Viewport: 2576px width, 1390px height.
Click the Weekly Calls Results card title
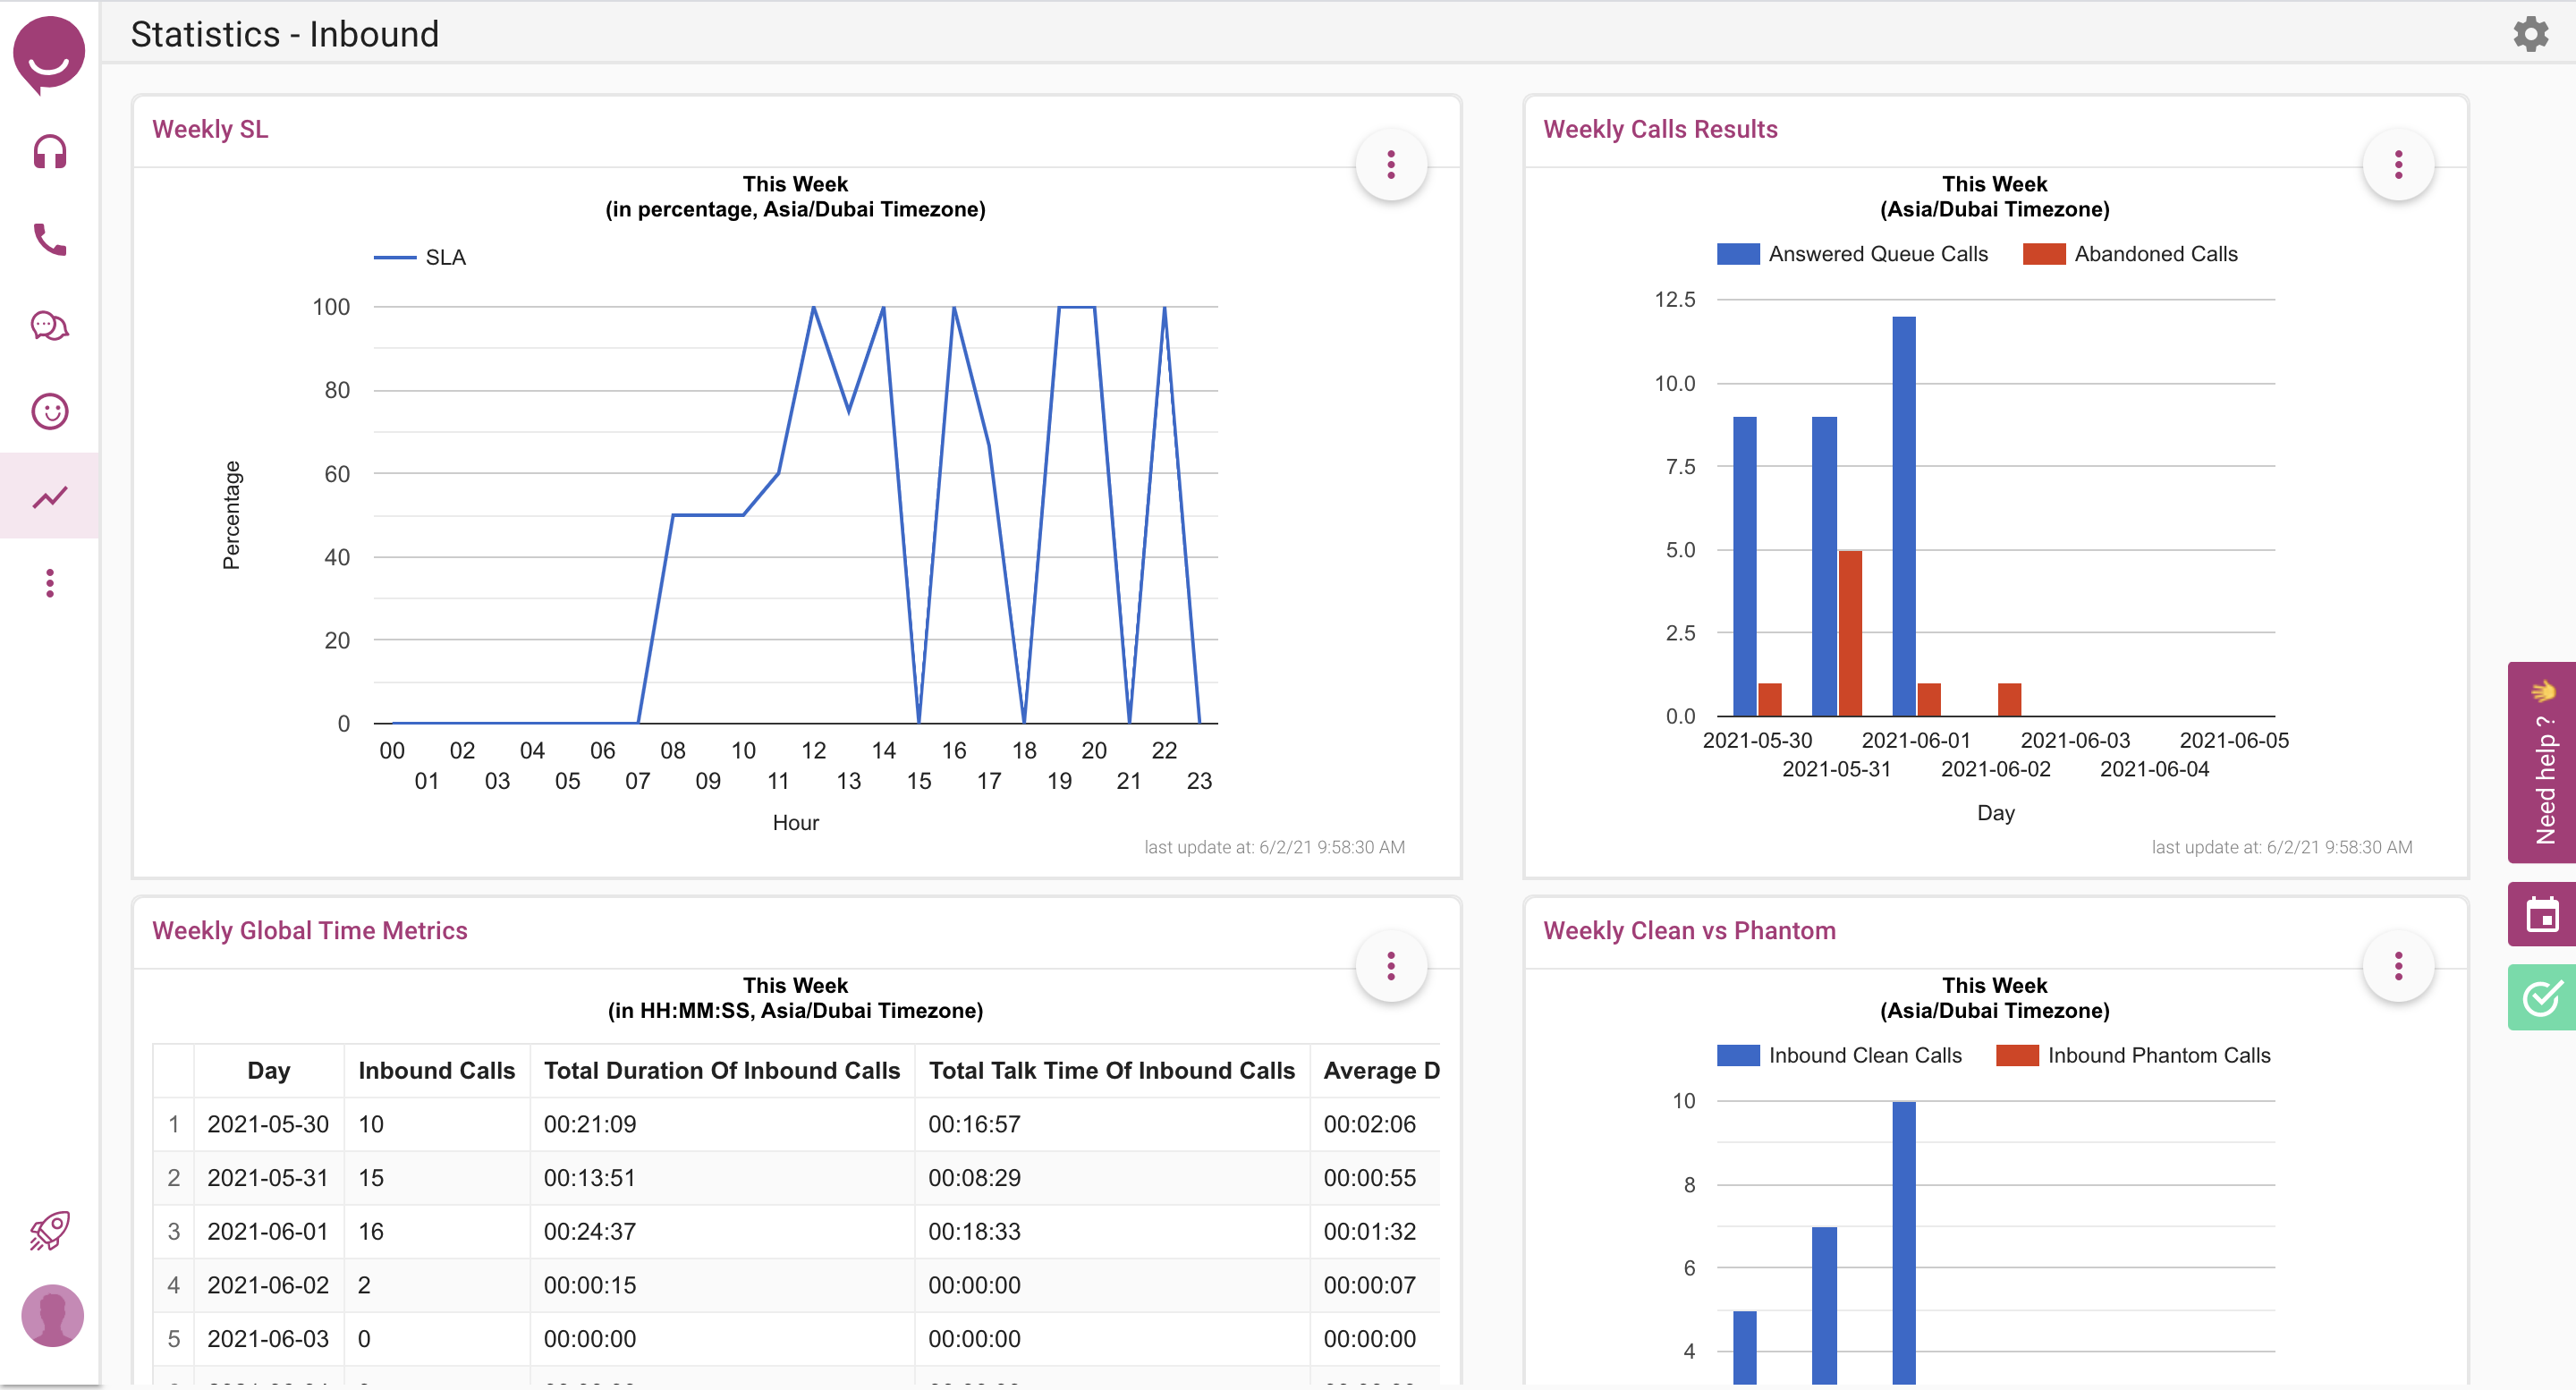click(x=1660, y=129)
